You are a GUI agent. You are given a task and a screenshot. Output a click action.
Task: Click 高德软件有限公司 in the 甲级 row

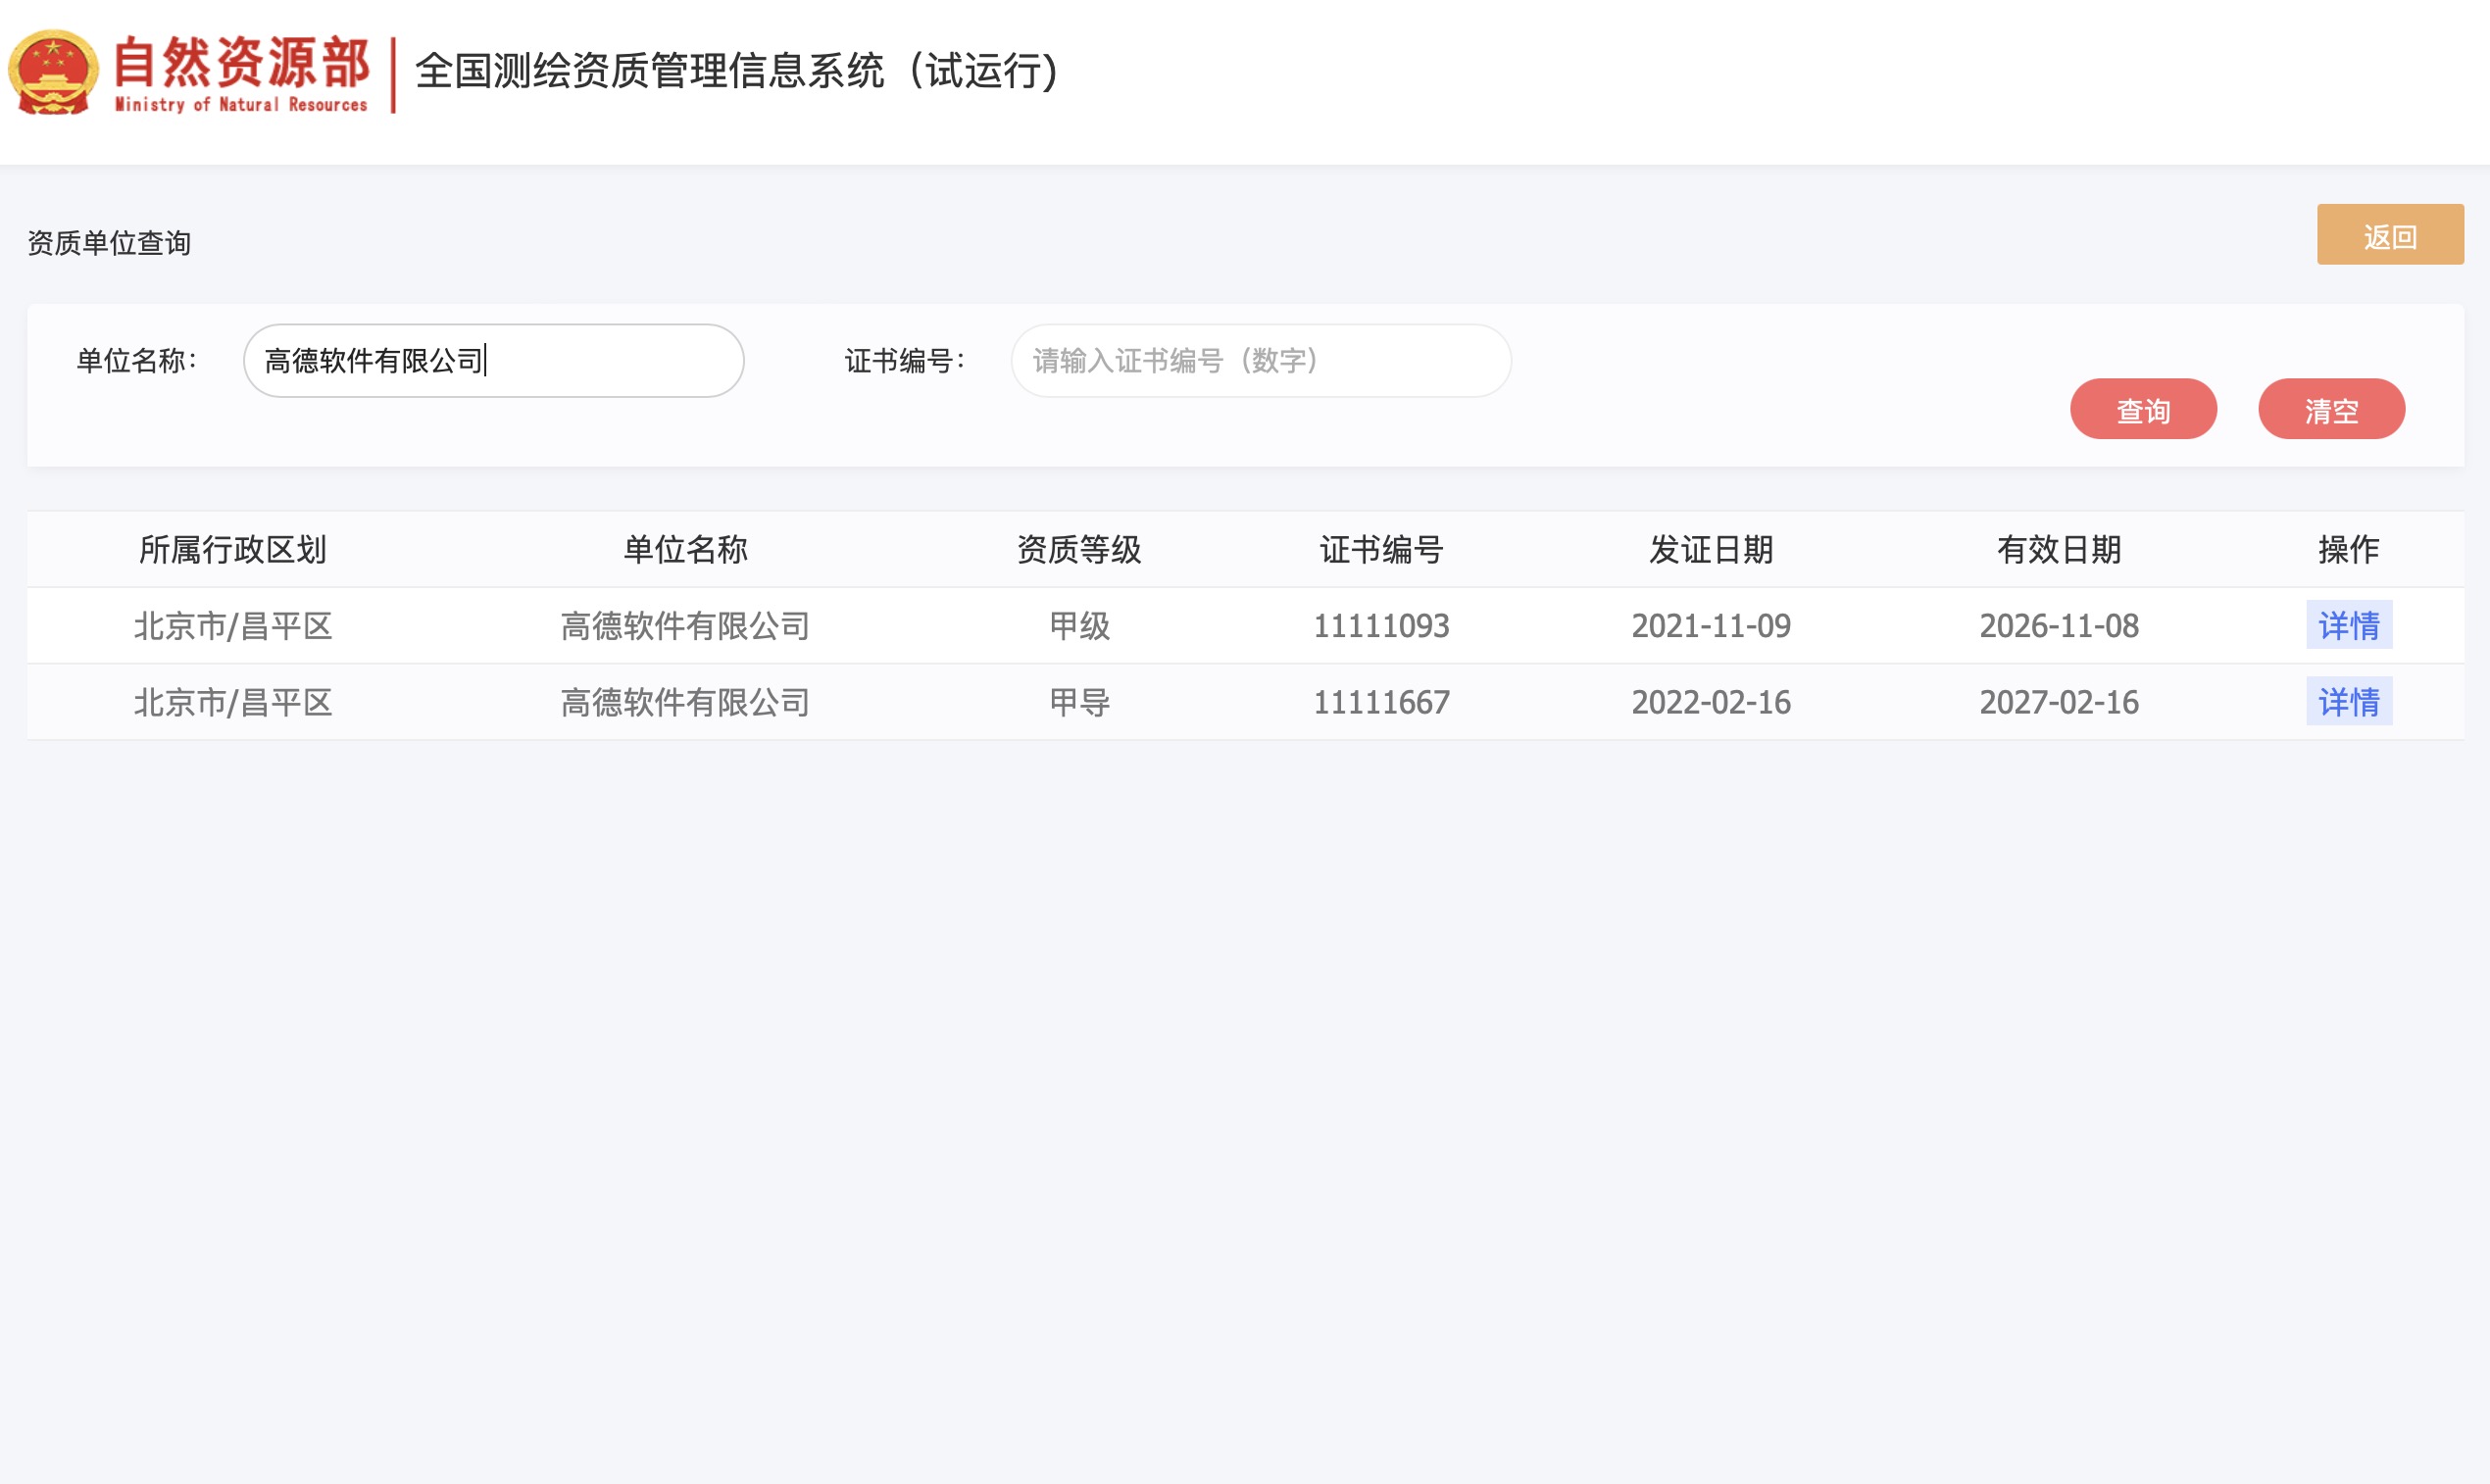685,626
